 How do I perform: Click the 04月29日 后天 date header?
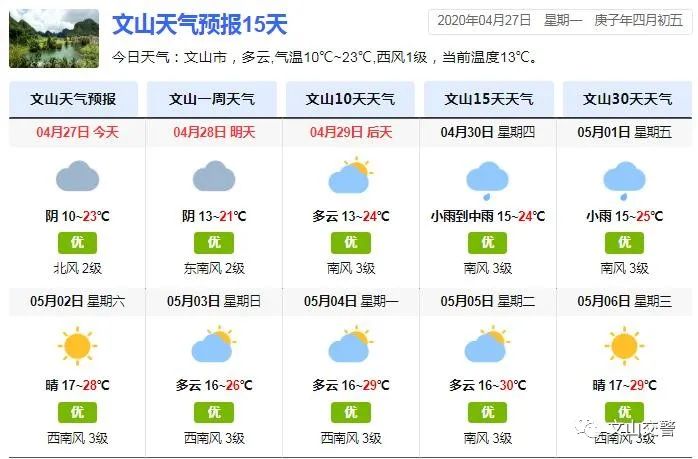351,132
